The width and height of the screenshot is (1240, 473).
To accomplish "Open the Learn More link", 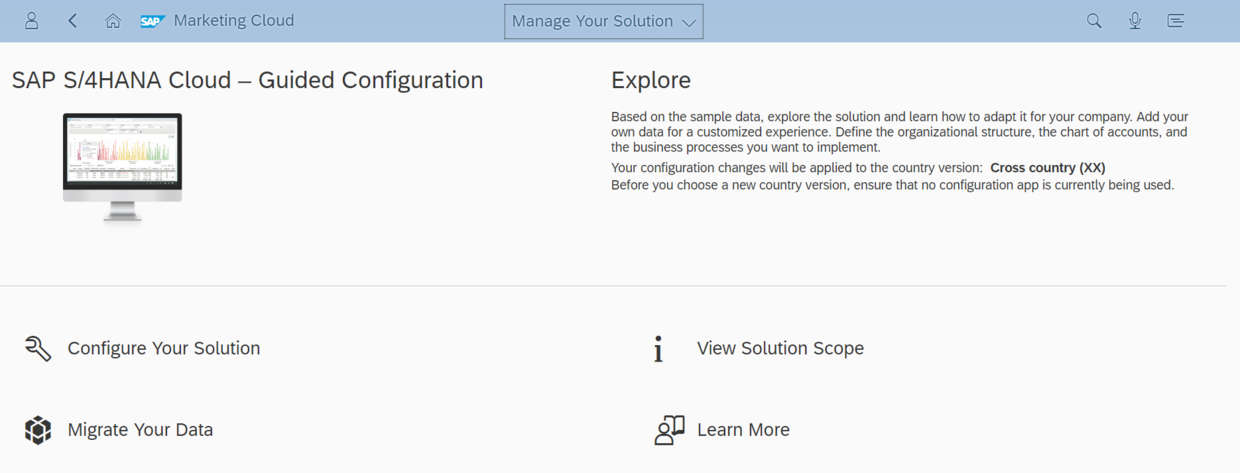I will [743, 430].
